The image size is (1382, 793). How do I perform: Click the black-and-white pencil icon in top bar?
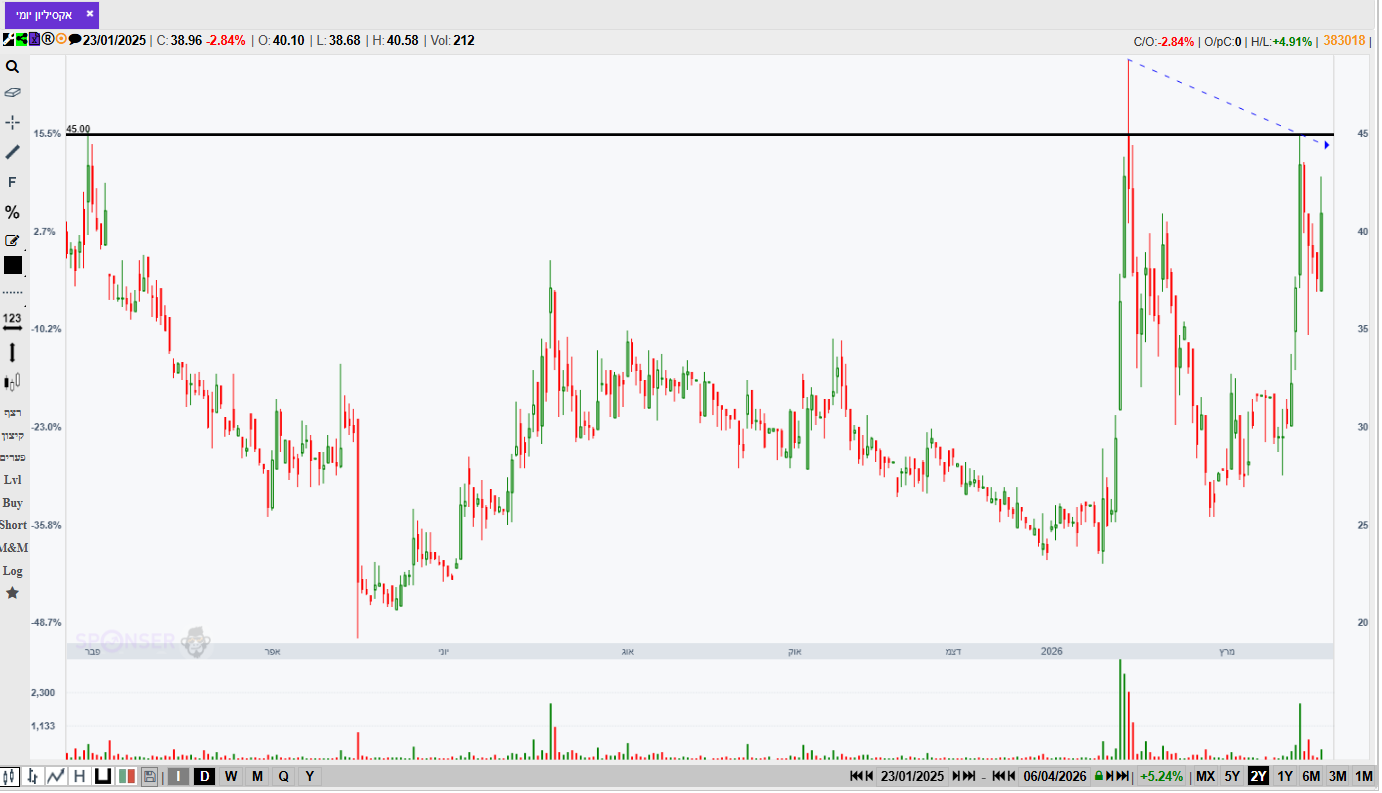[8, 40]
